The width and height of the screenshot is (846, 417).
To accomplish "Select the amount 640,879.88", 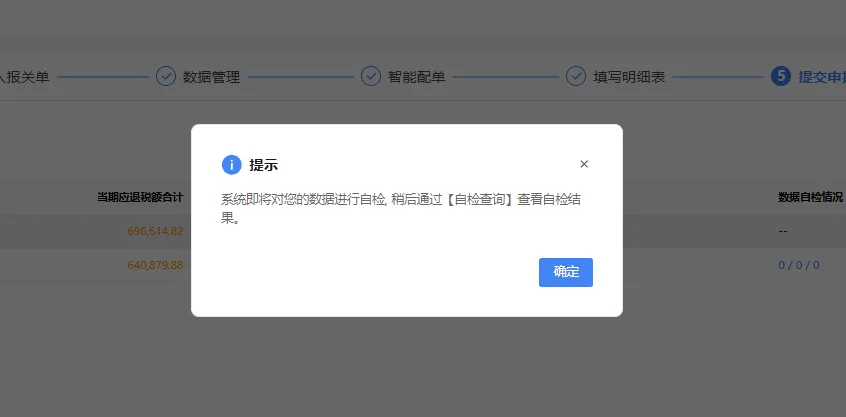I will [155, 265].
